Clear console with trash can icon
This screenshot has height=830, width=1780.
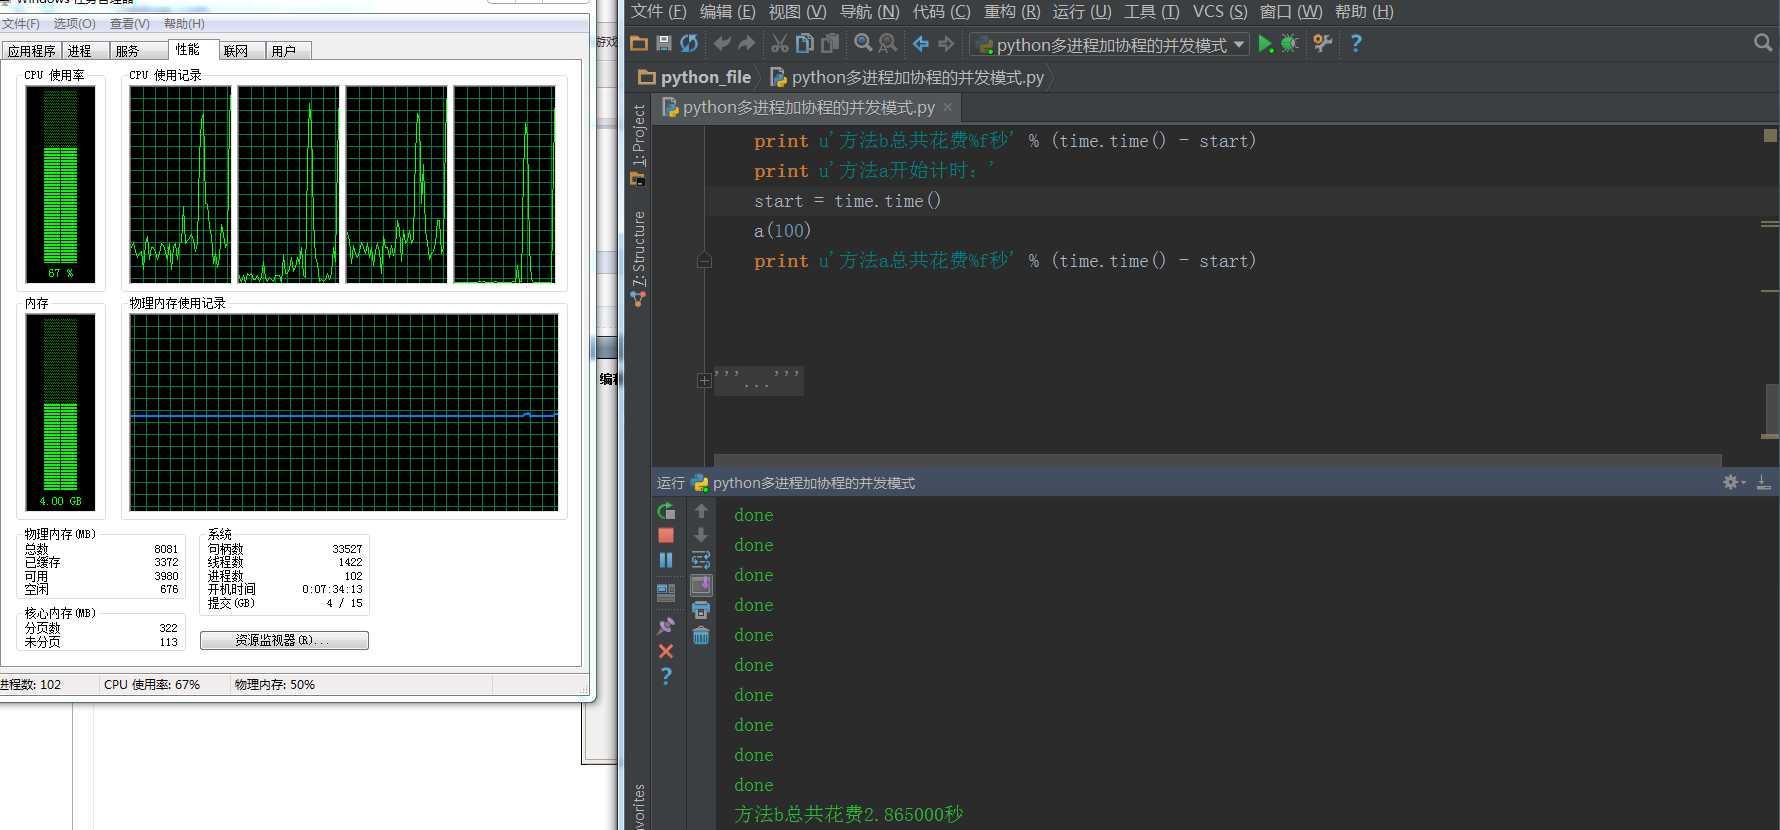(x=701, y=635)
